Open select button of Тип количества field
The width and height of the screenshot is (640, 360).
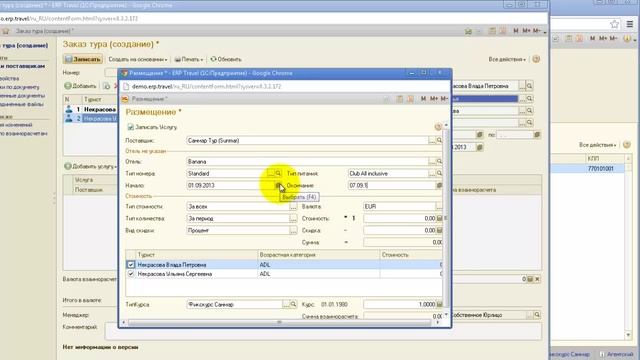[x=293, y=219]
